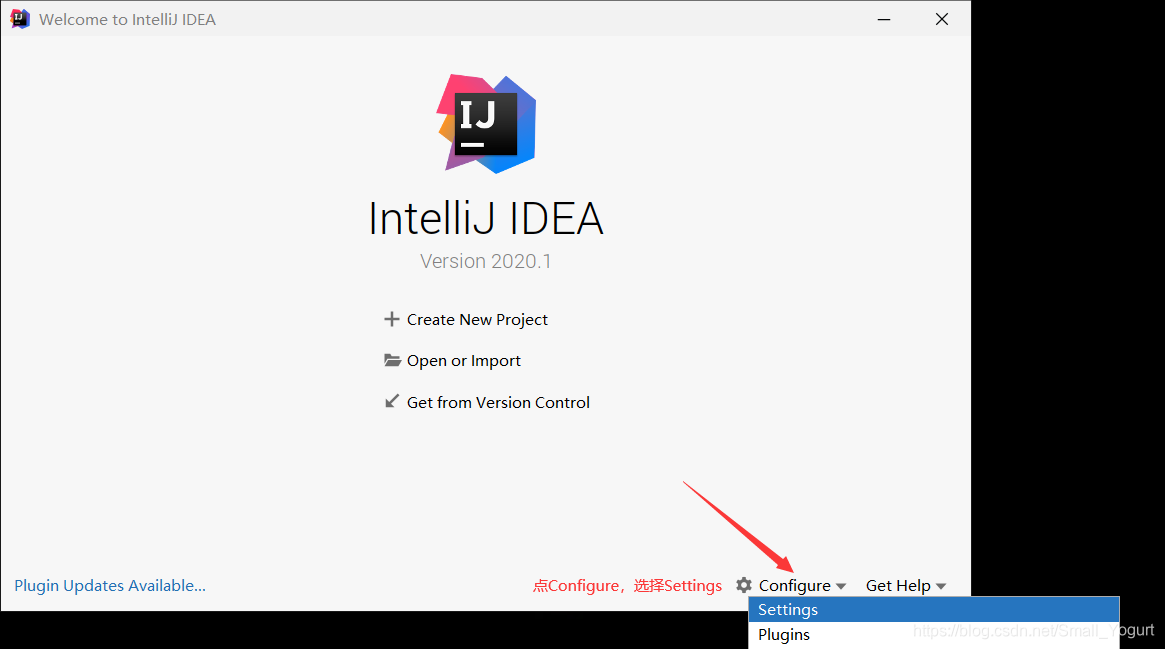The width and height of the screenshot is (1165, 649).
Task: Click the Version 2020.1 text
Action: [x=485, y=261]
